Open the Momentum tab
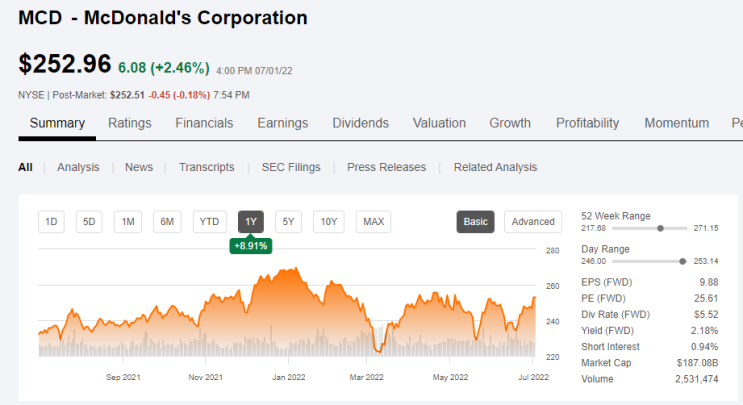The height and width of the screenshot is (405, 743). pyautogui.click(x=677, y=123)
